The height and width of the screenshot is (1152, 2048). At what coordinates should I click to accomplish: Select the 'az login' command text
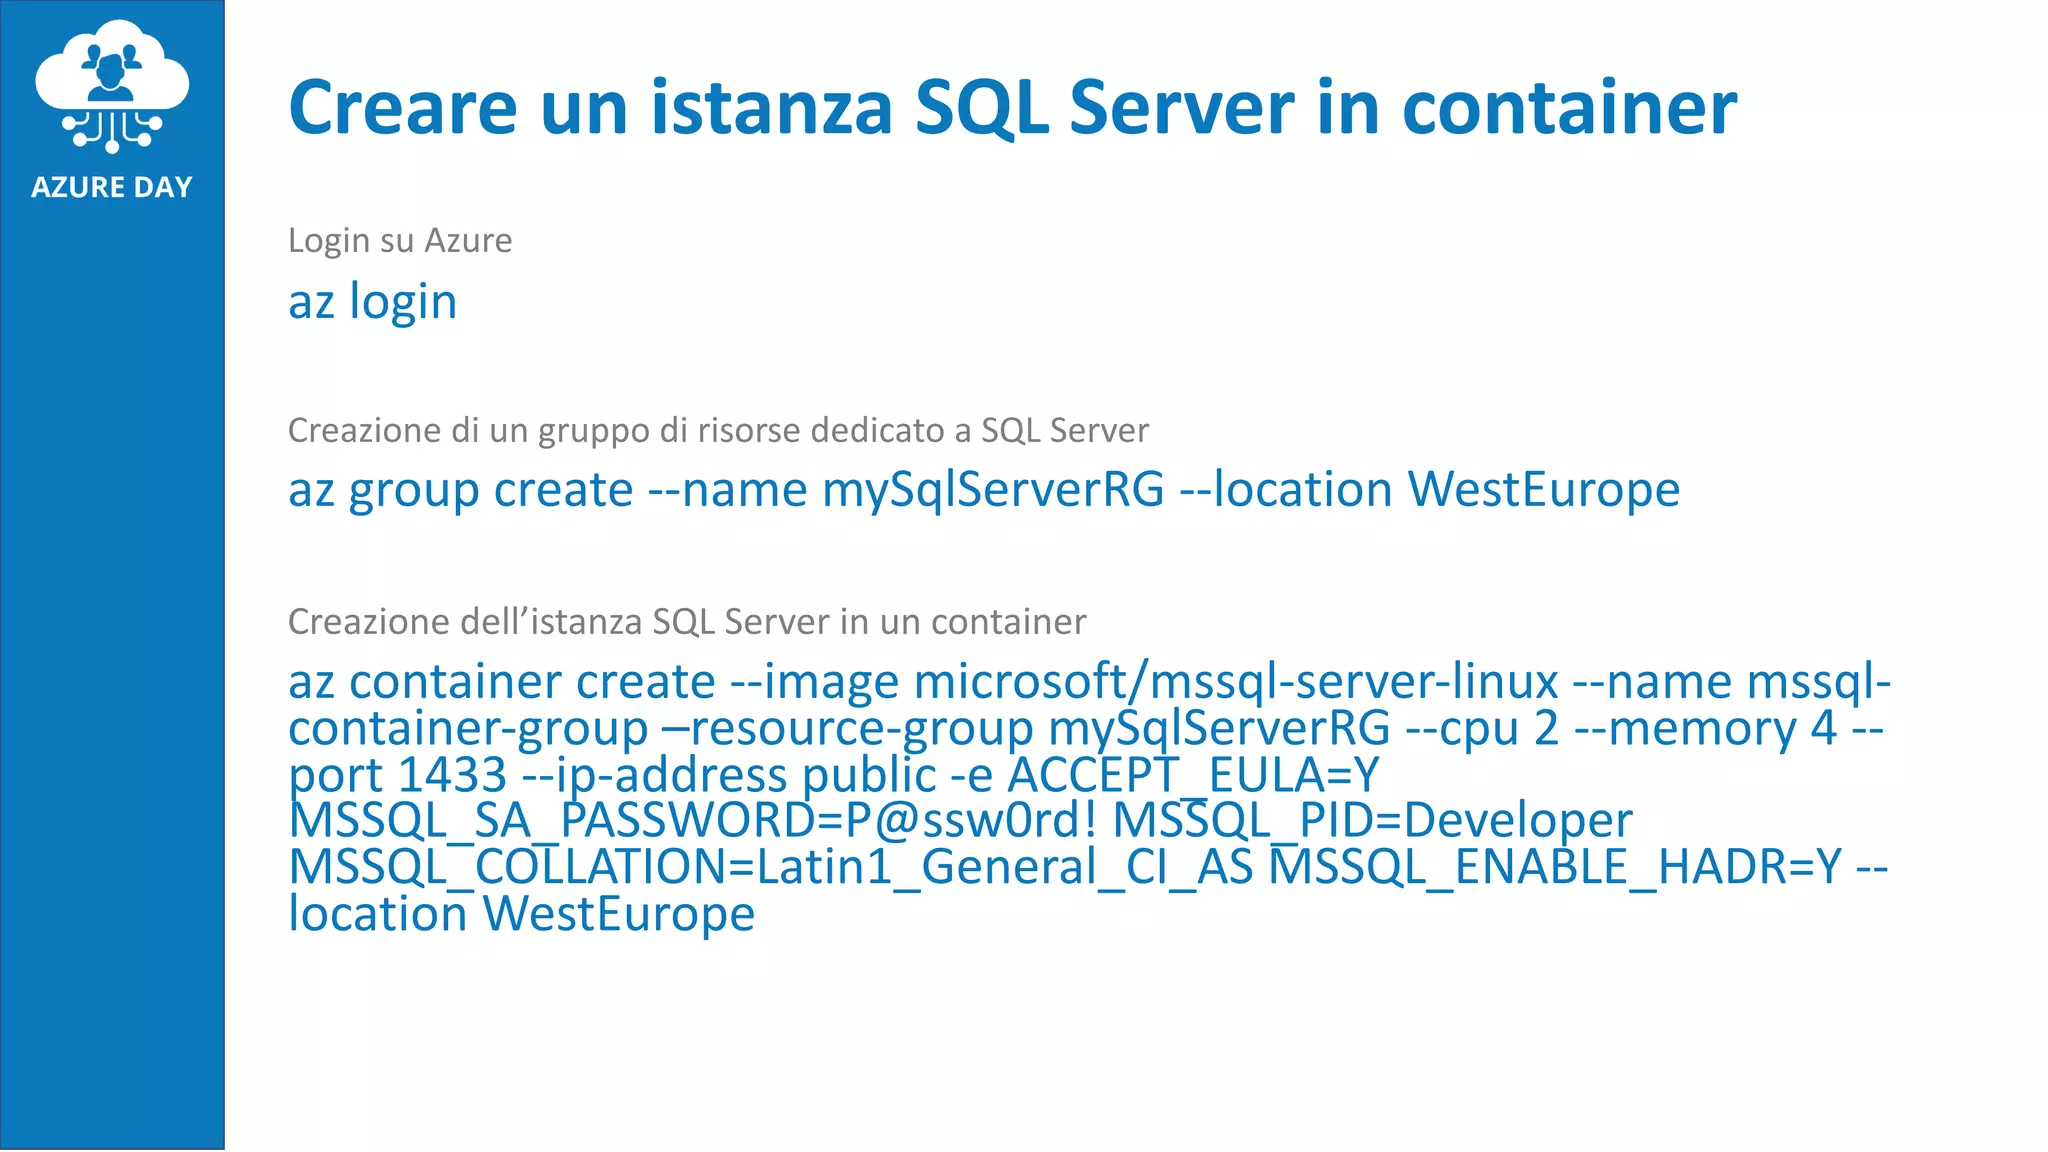point(372,302)
